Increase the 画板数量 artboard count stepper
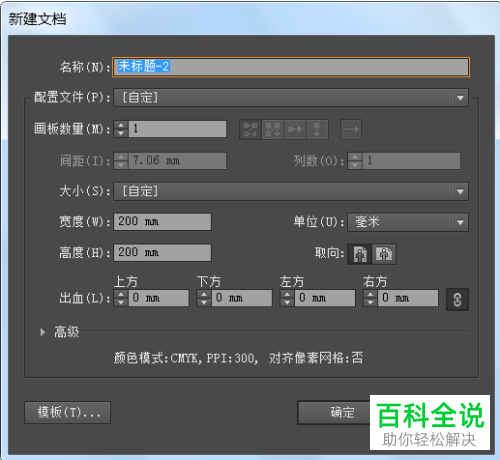Viewport: 500px width, 460px height. (x=121, y=125)
